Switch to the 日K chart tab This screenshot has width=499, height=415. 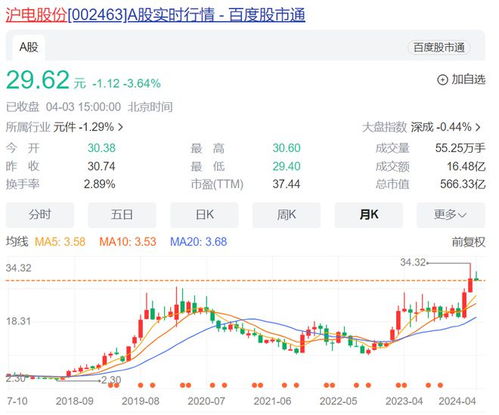click(x=204, y=215)
